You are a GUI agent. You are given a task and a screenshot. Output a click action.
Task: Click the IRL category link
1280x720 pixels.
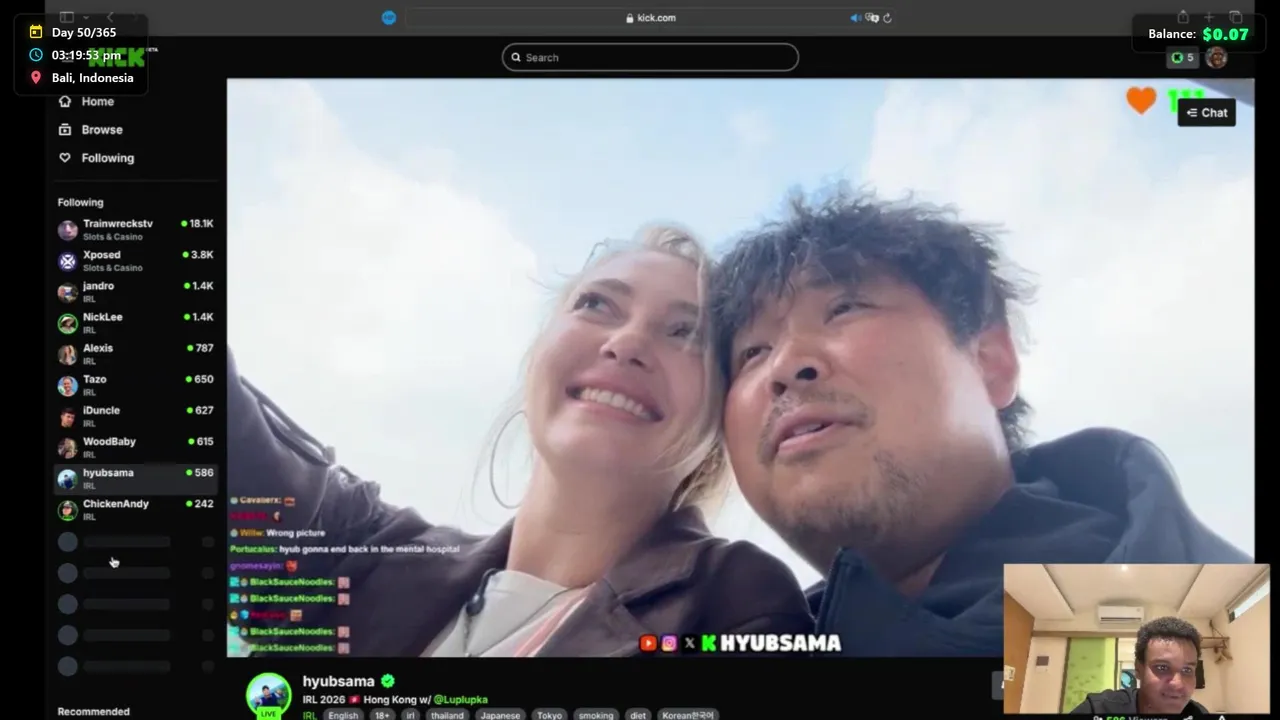[x=309, y=715]
